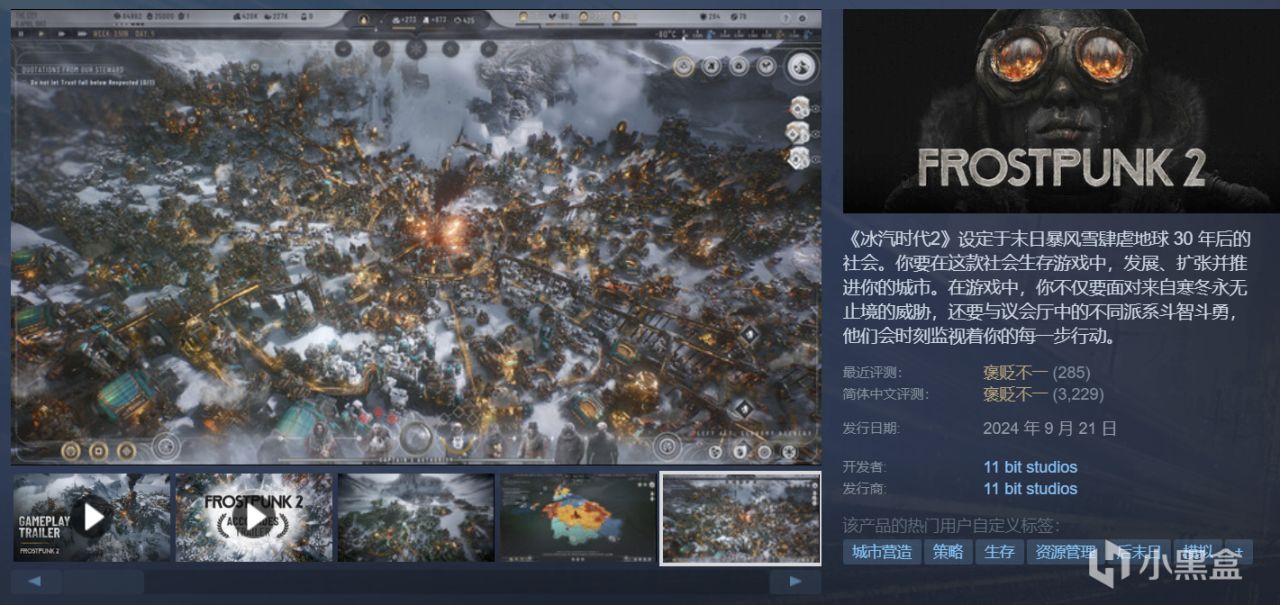Click the plus button after the tags
This screenshot has width=1280, height=605.
click(x=1239, y=552)
